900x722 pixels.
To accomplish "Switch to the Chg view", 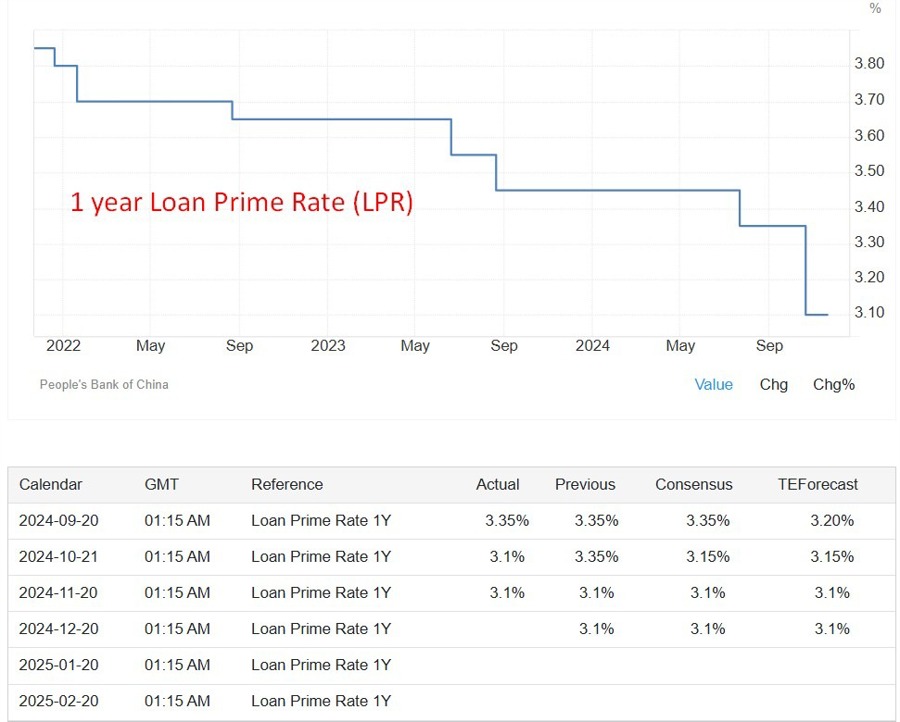I will pos(773,384).
